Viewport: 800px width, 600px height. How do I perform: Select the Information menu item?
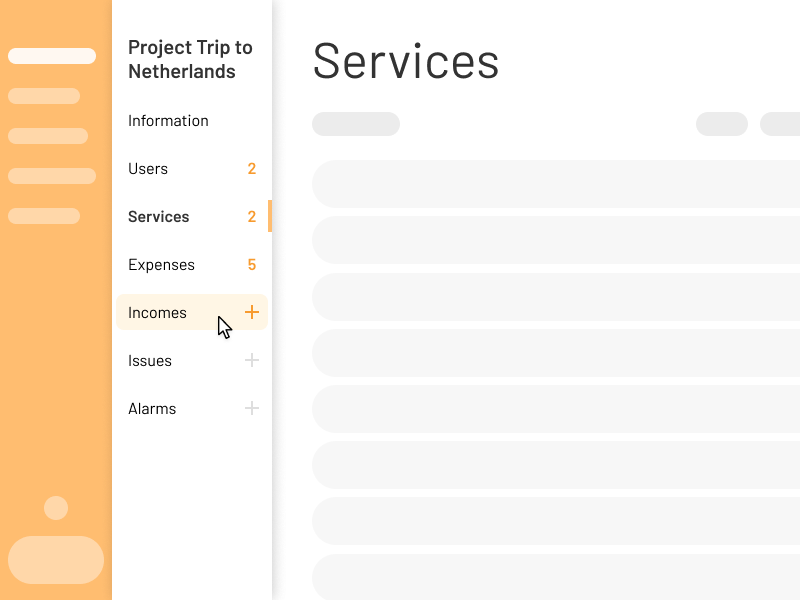[x=168, y=121]
